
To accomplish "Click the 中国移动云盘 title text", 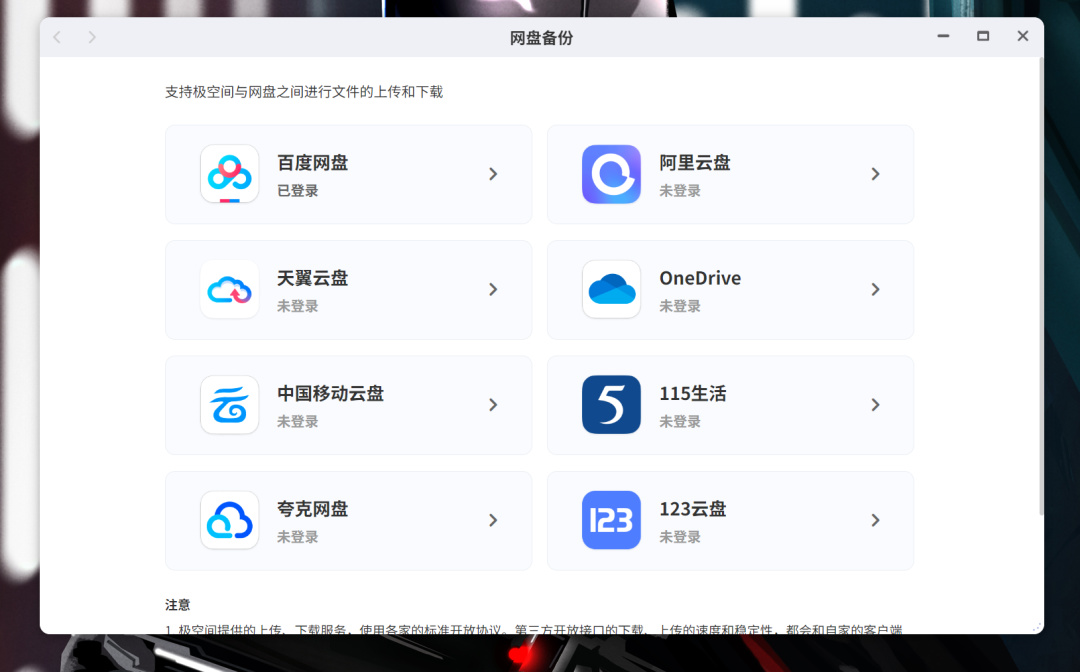I will [x=331, y=393].
